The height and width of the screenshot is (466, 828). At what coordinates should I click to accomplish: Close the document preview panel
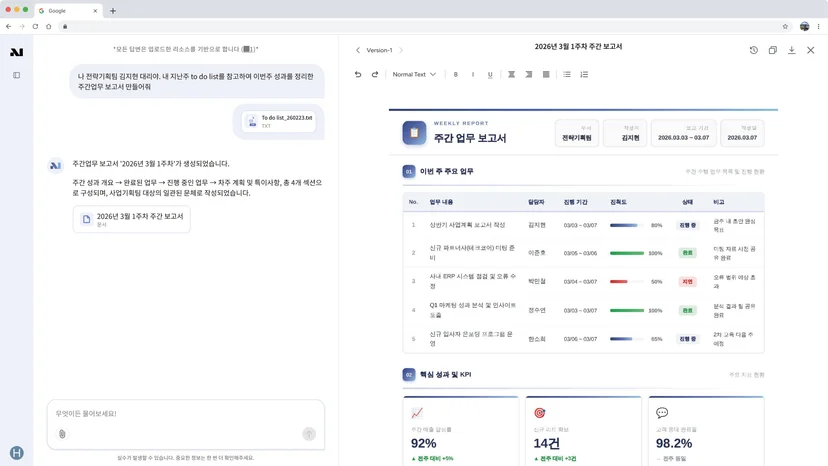[811, 50]
